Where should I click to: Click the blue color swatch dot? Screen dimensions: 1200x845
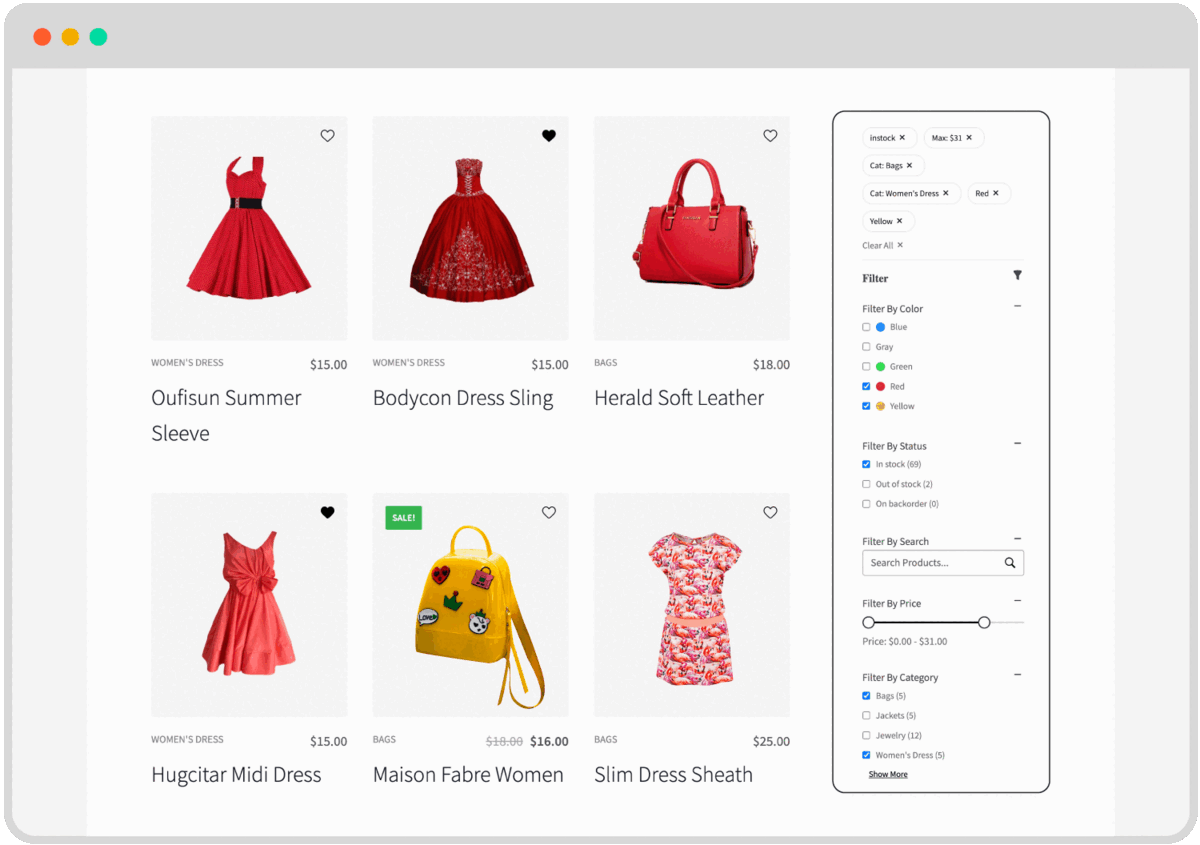click(881, 327)
